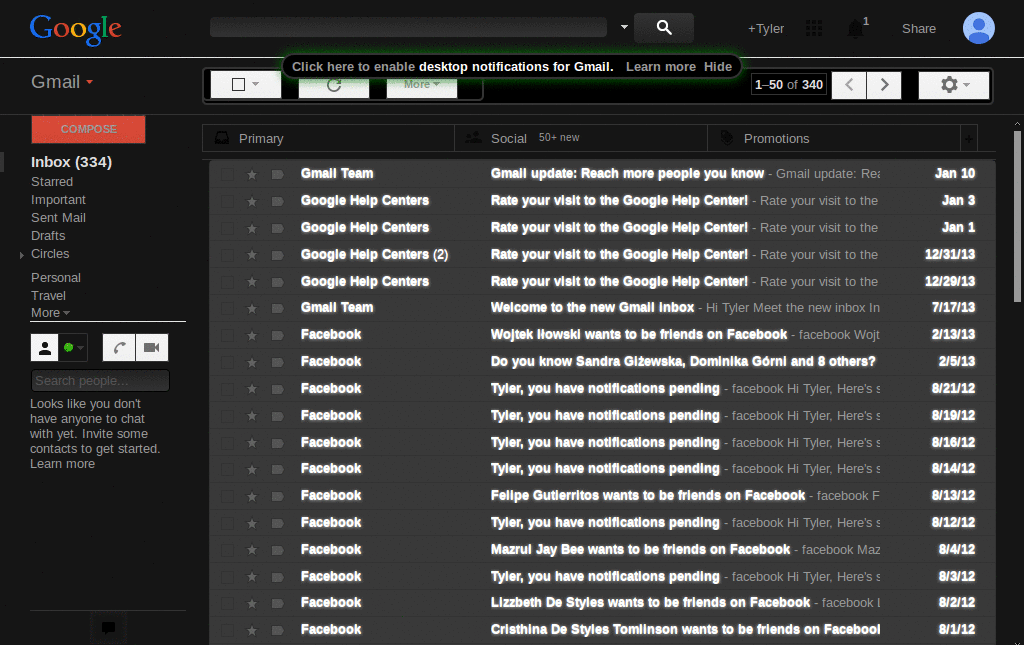Click the Google logo
The height and width of the screenshot is (645, 1024).
point(75,29)
